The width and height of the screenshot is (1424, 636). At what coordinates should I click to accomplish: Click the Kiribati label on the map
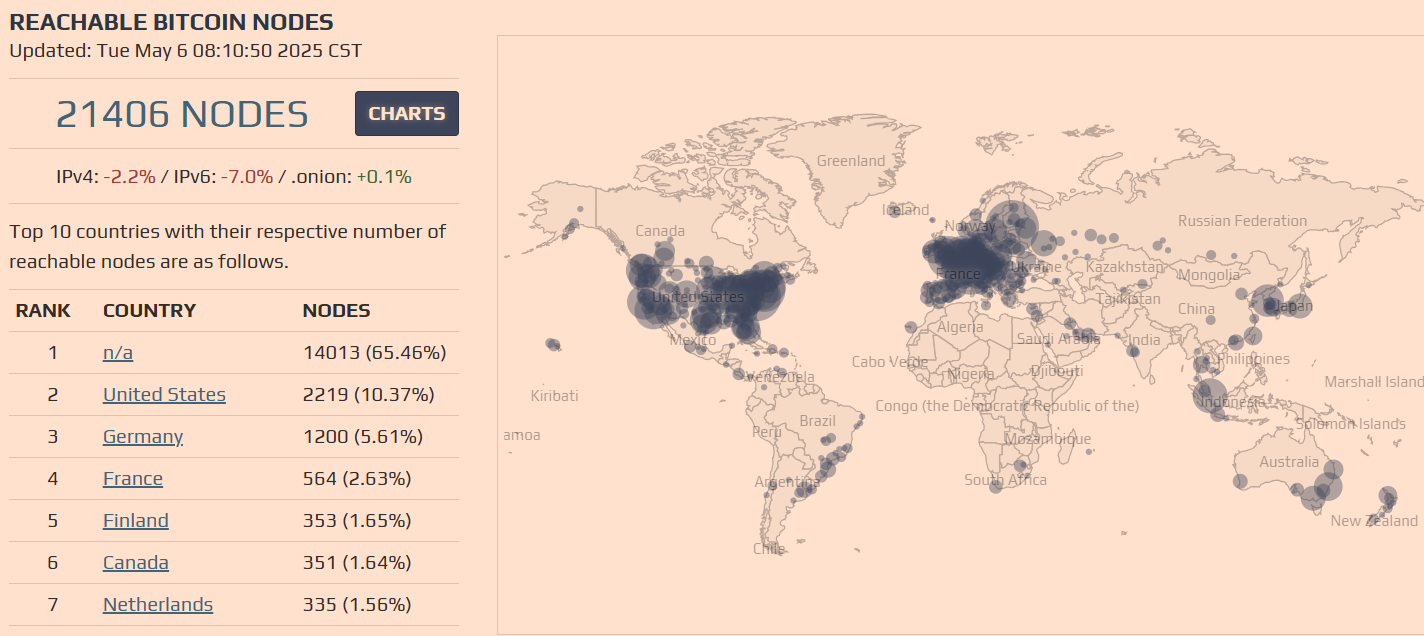[554, 396]
